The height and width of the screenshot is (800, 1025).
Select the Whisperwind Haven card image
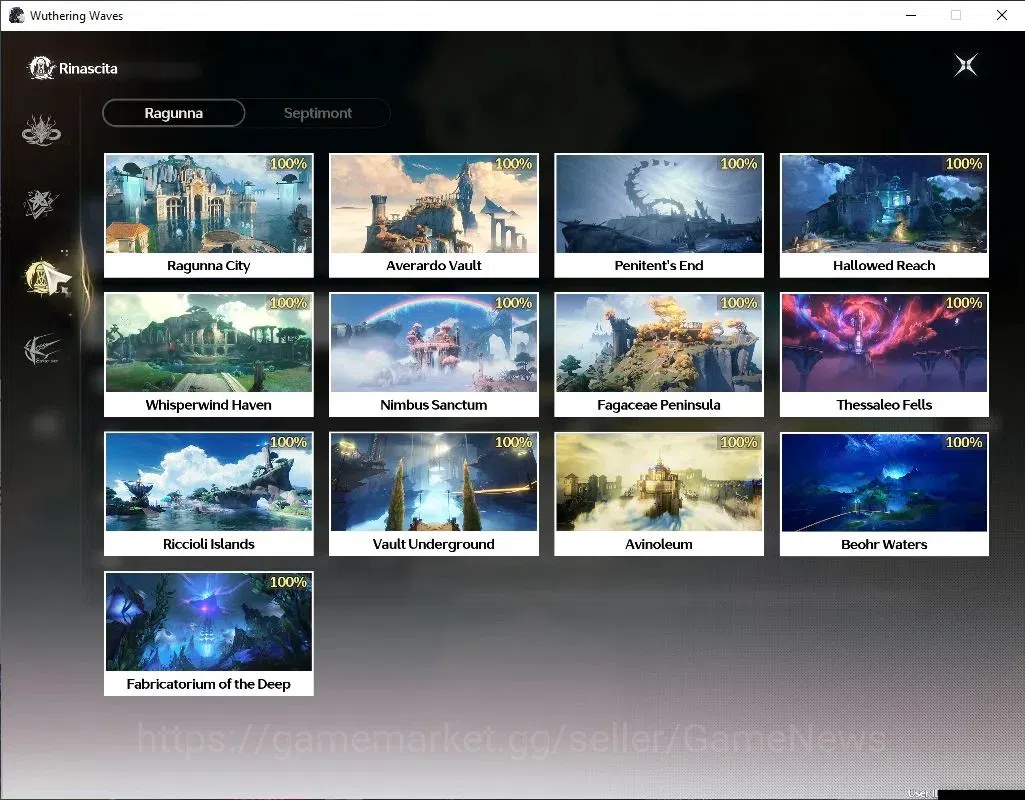(209, 343)
